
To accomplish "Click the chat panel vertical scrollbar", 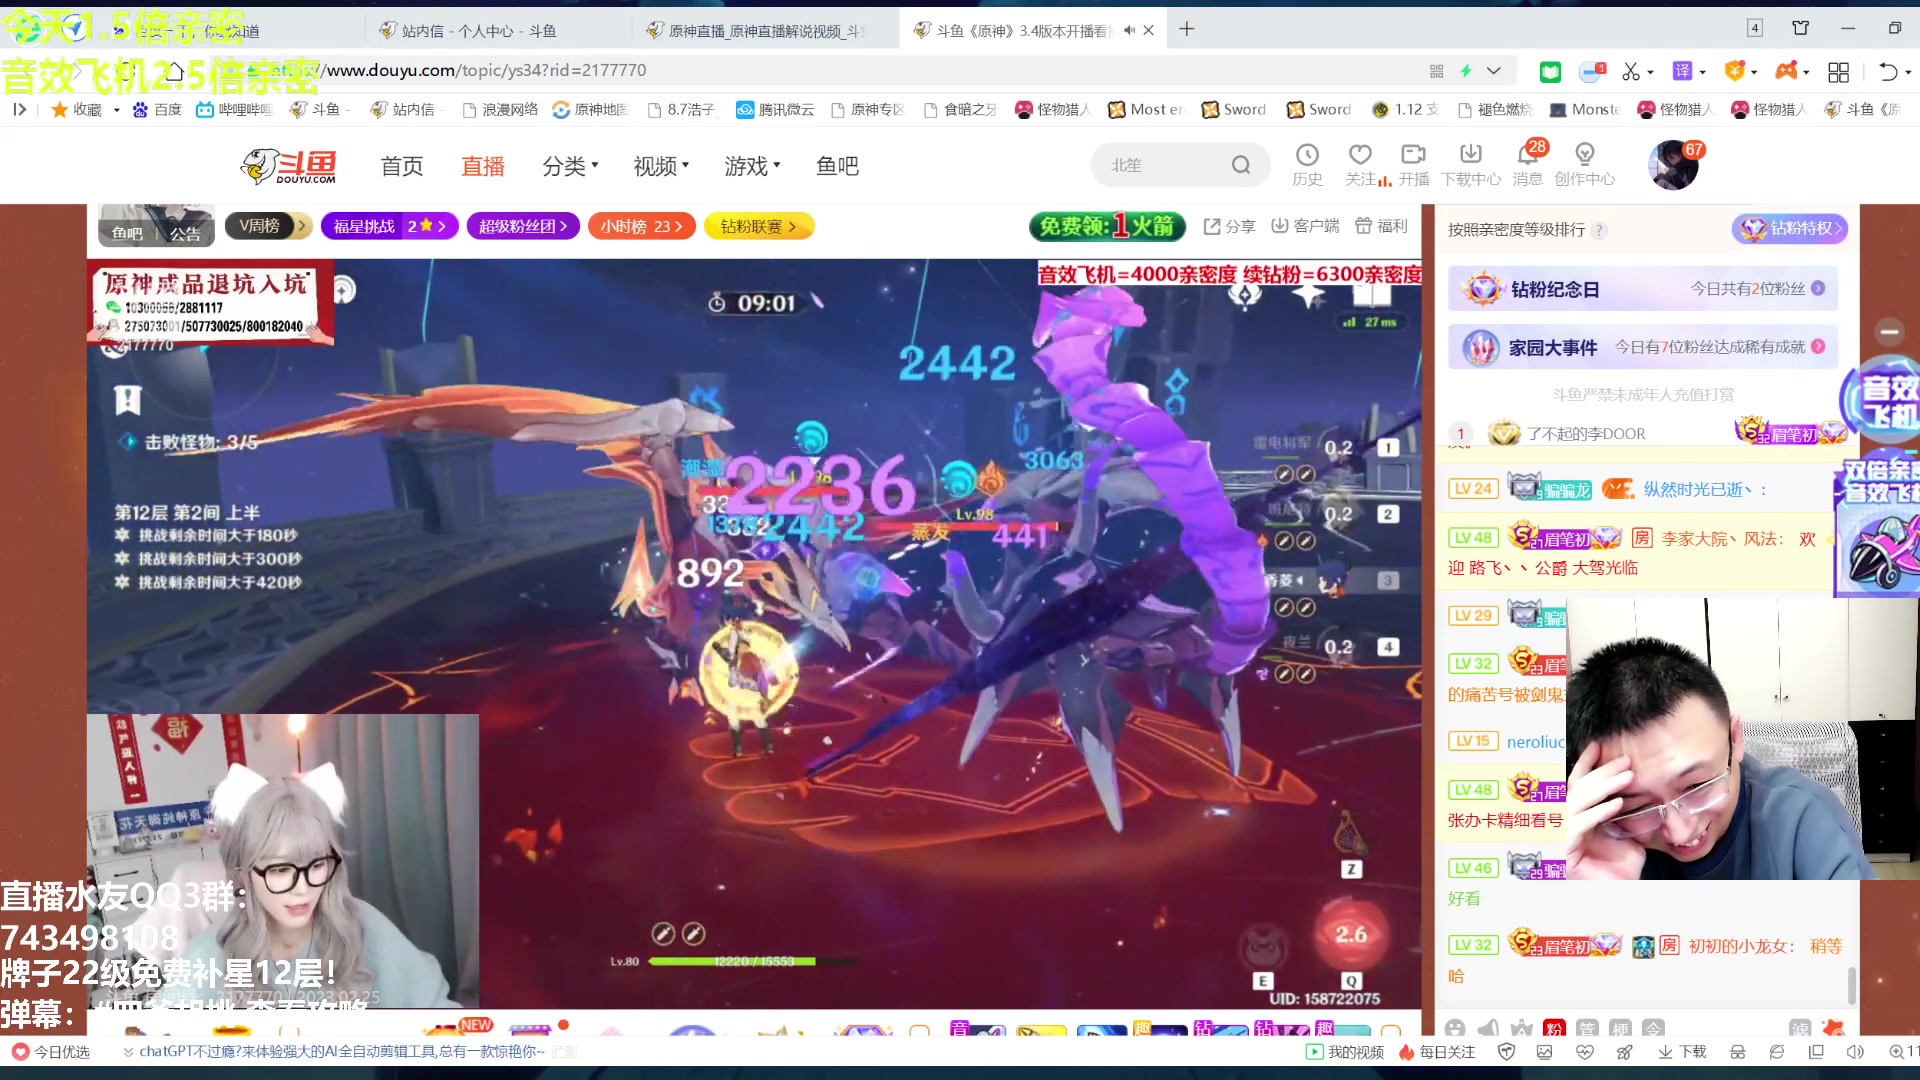I will coord(1851,985).
